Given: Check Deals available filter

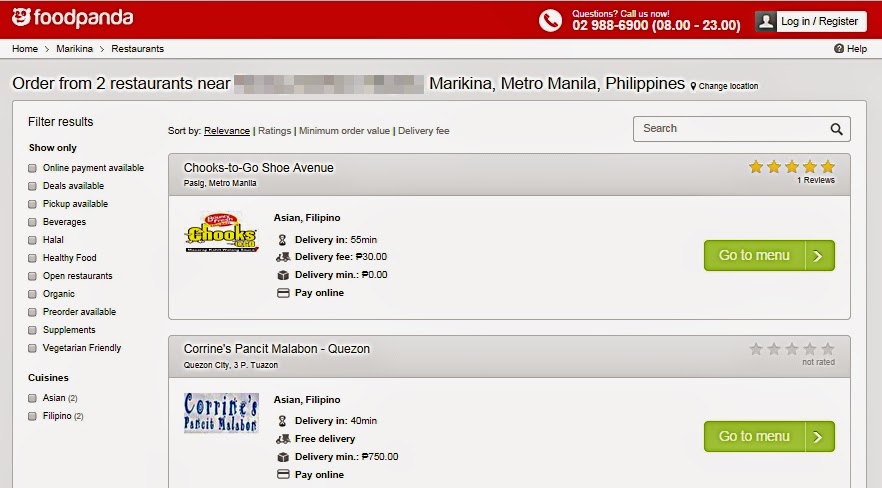Looking at the screenshot, I should point(32,186).
